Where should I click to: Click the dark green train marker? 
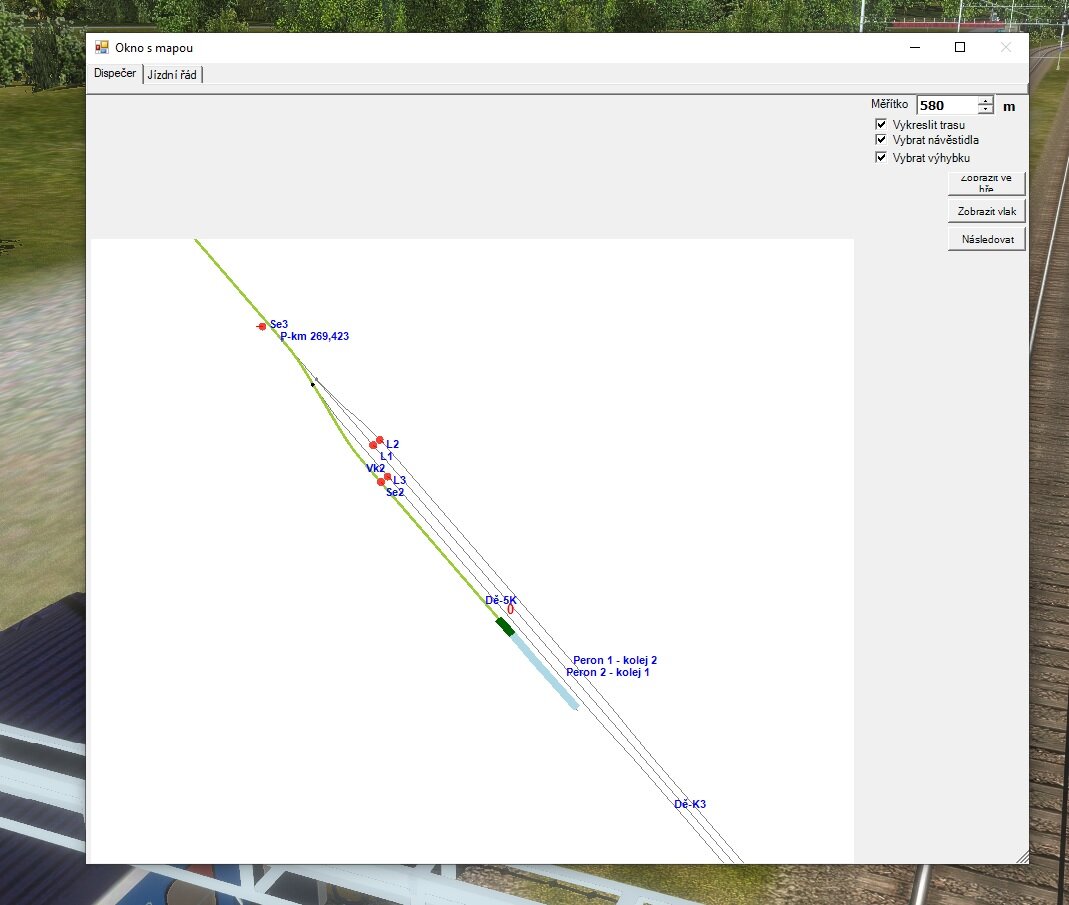[x=505, y=627]
